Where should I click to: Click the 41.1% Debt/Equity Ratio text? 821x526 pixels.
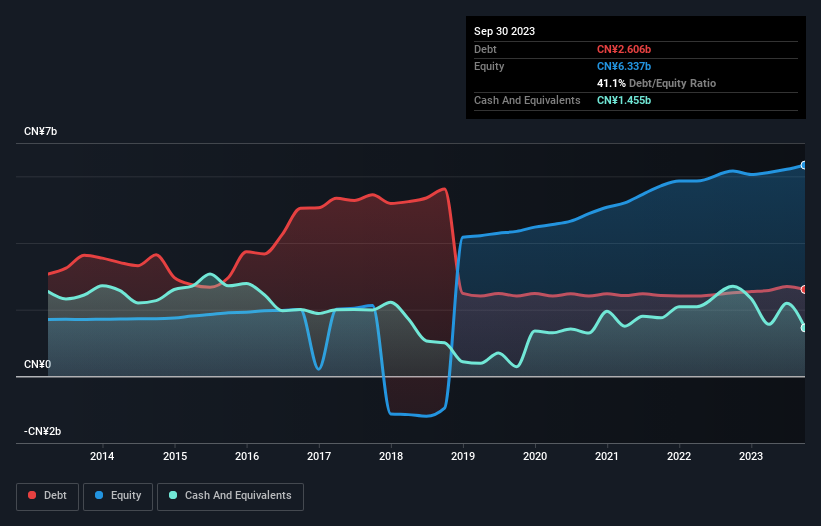(x=656, y=83)
